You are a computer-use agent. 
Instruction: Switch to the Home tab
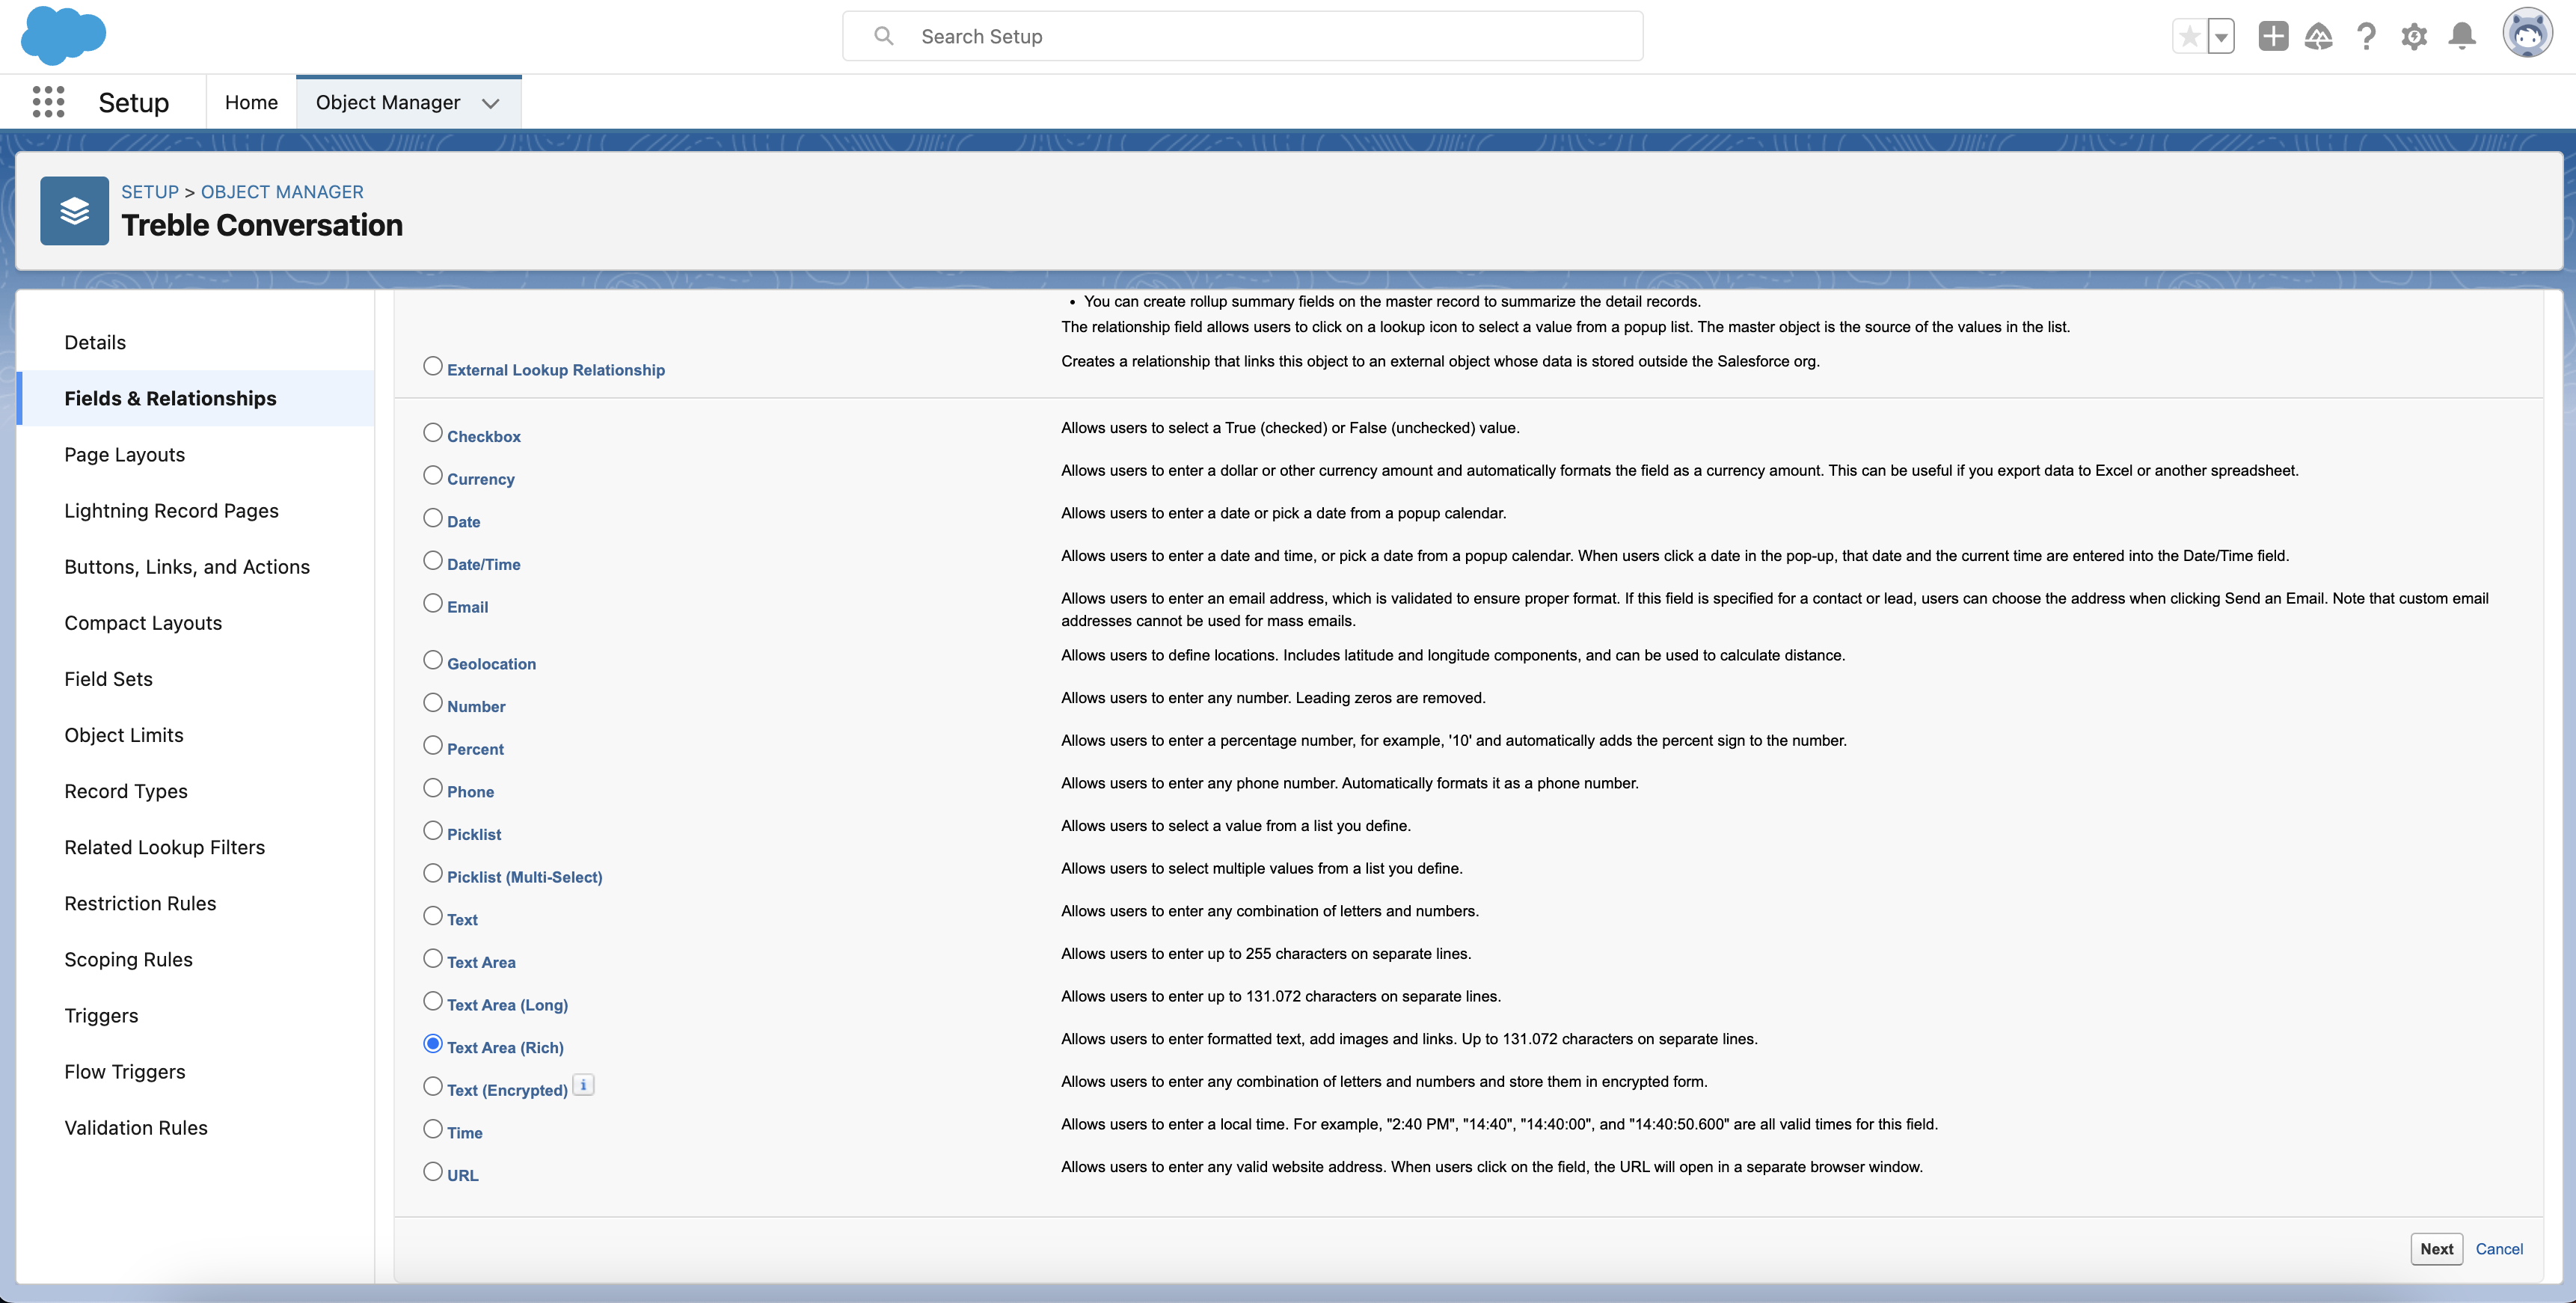pyautogui.click(x=251, y=102)
